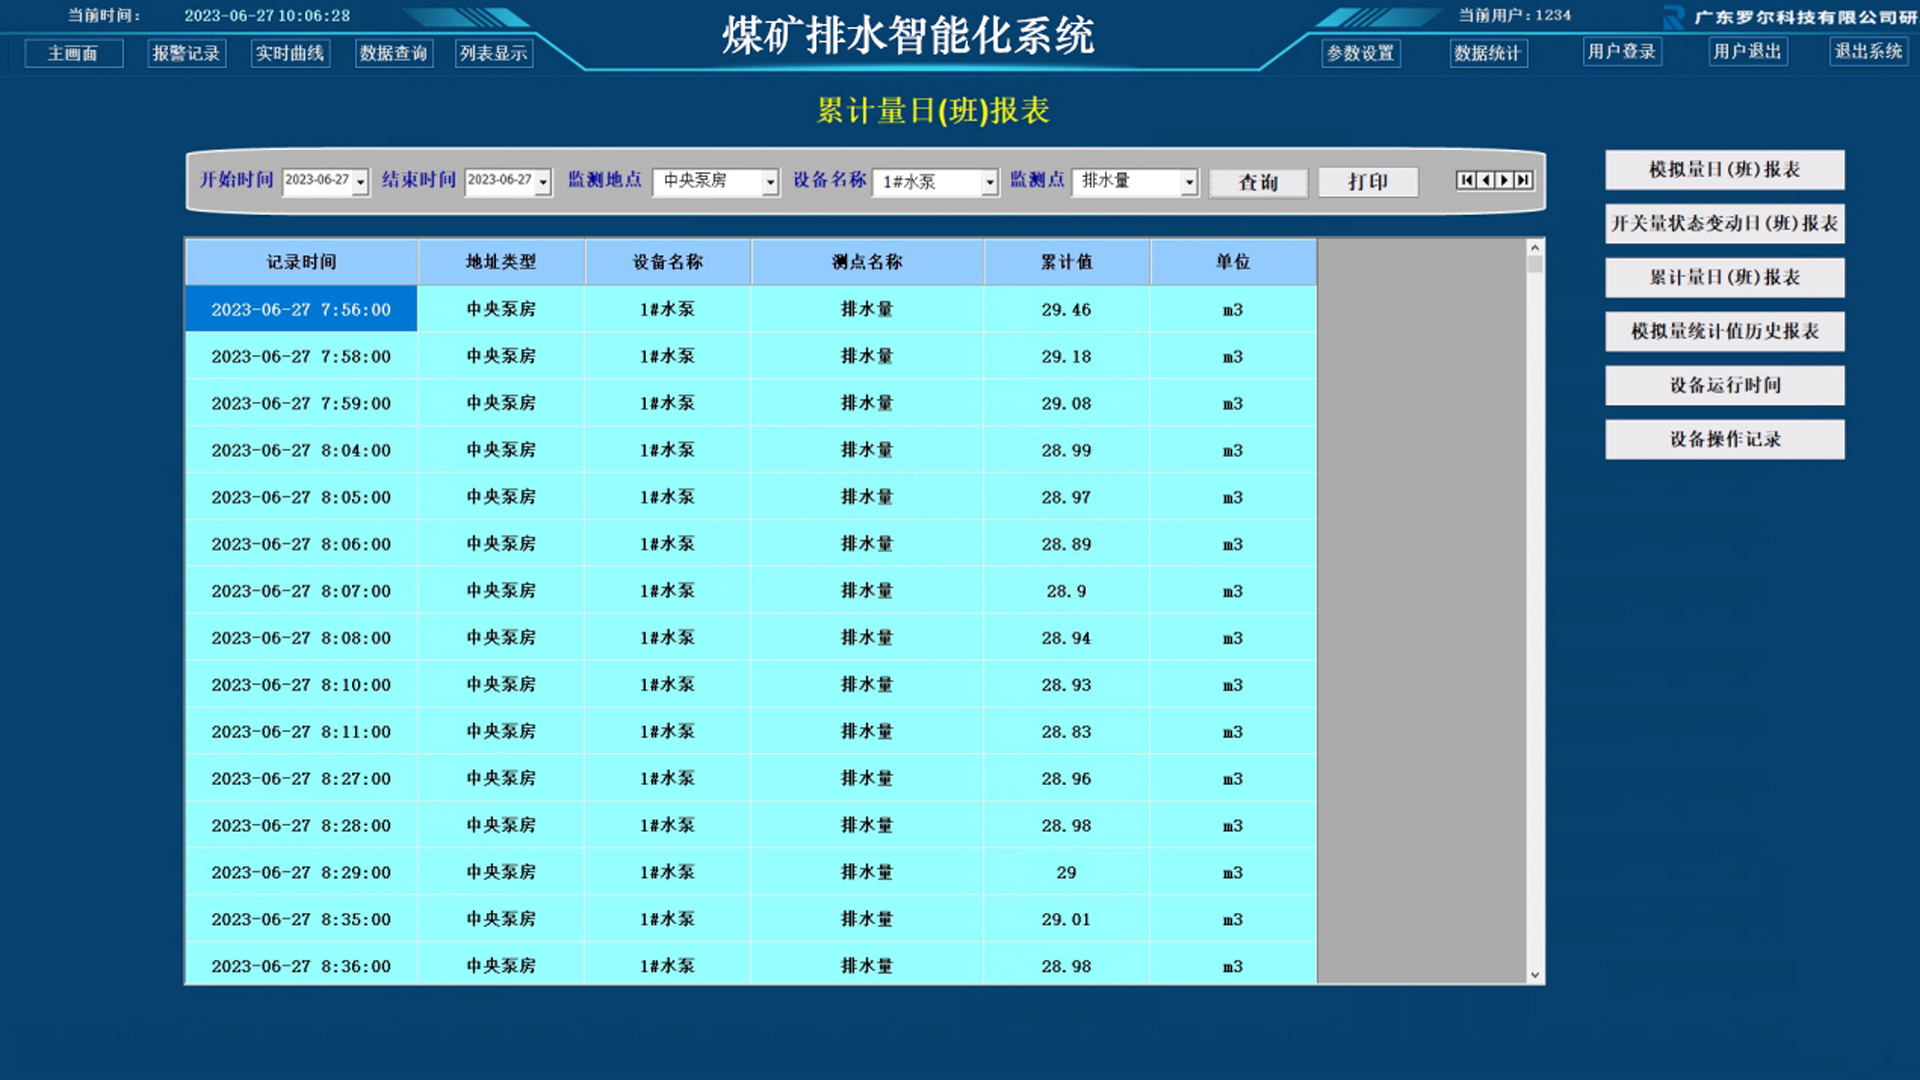Select row 2023-06-27 8:11:00
1920x1080 pixels.
coord(751,732)
